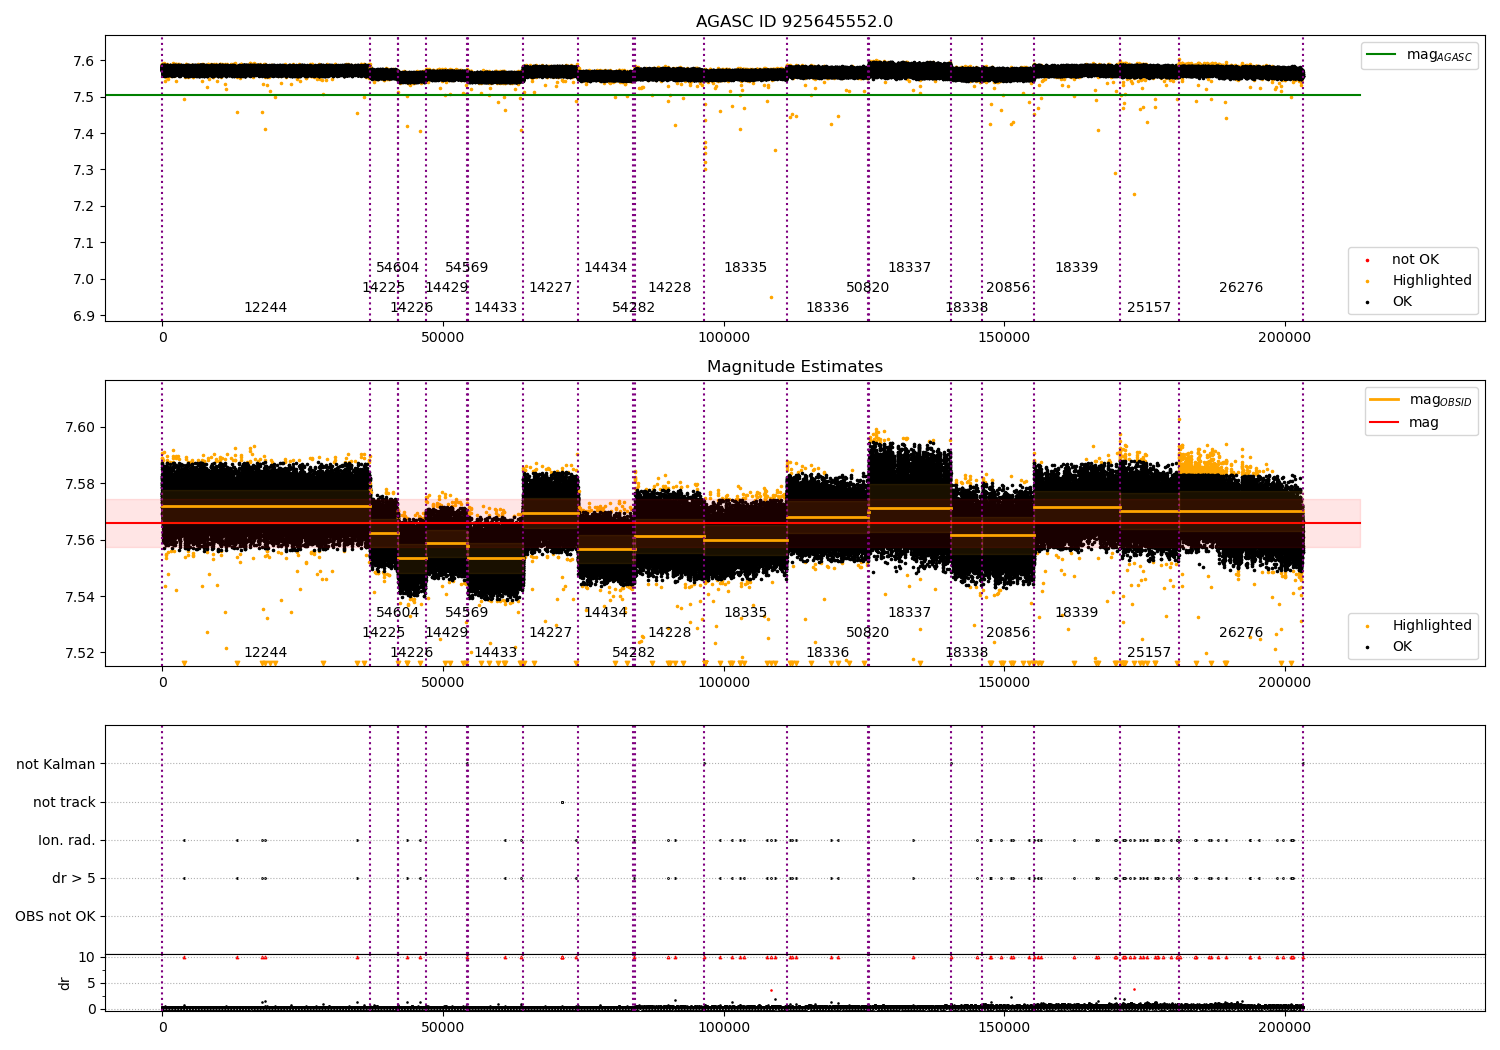Click obsid label 14434 in top plot

606,268
